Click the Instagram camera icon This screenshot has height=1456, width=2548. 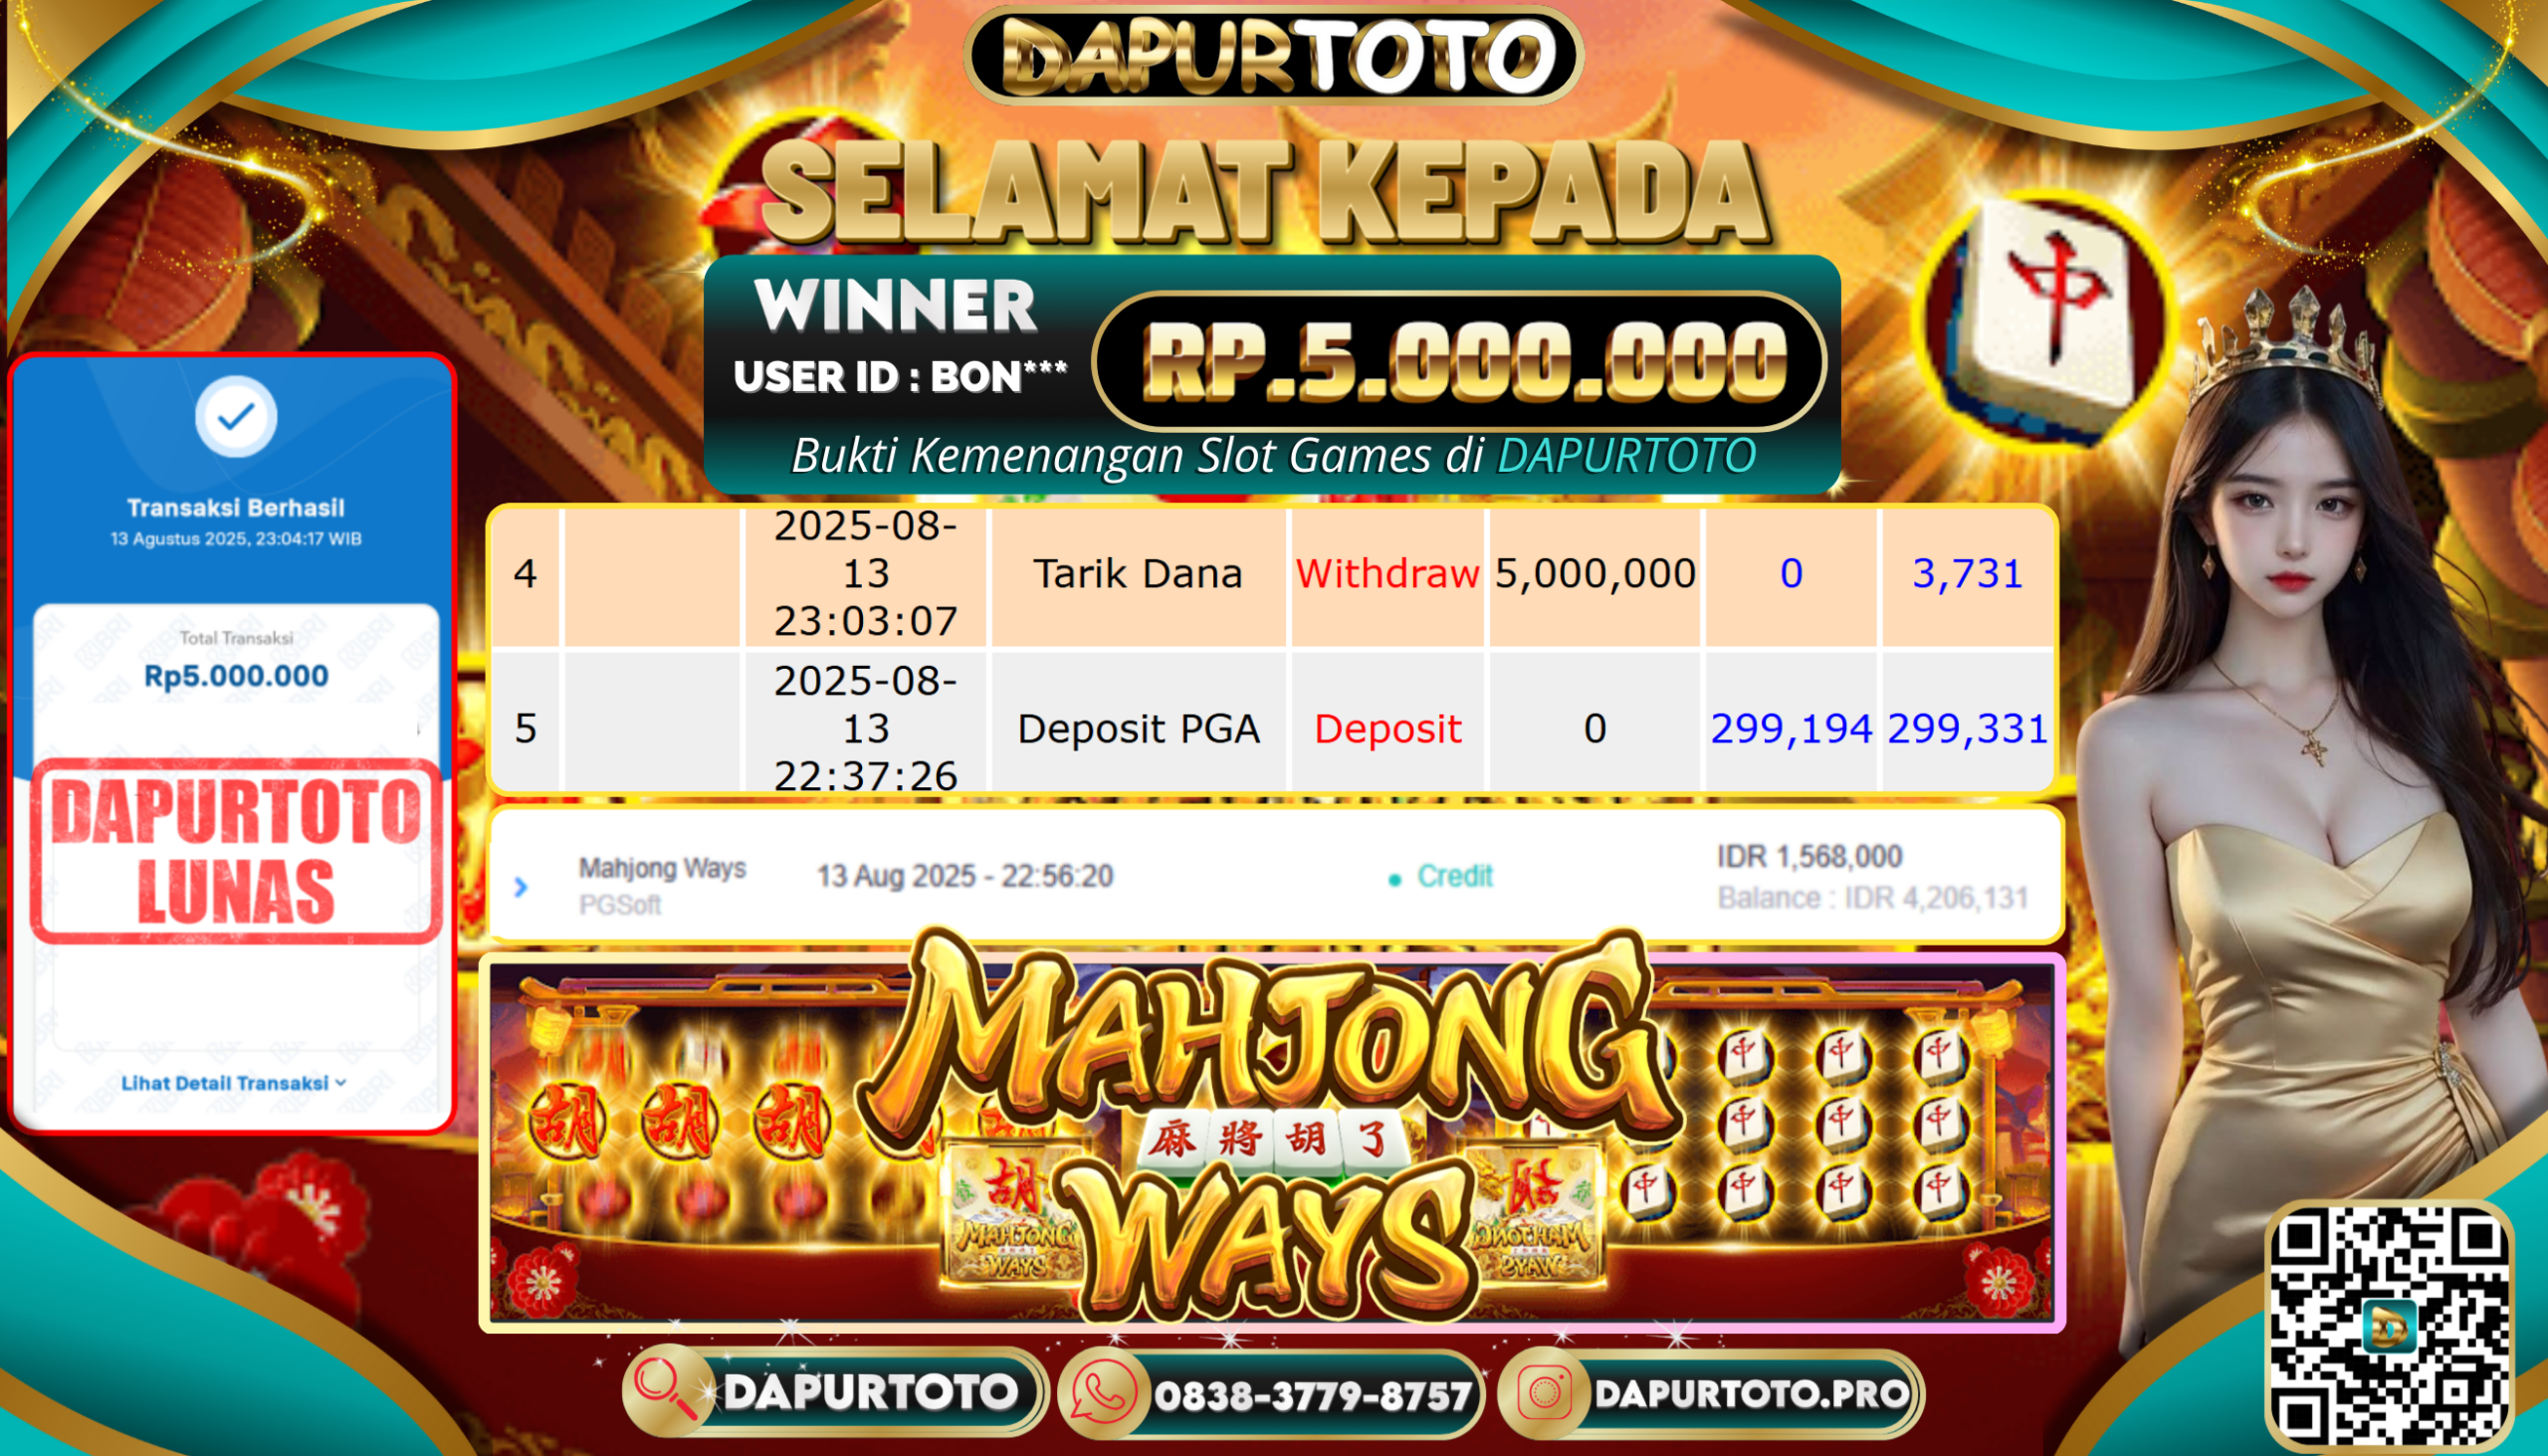click(x=1545, y=1393)
